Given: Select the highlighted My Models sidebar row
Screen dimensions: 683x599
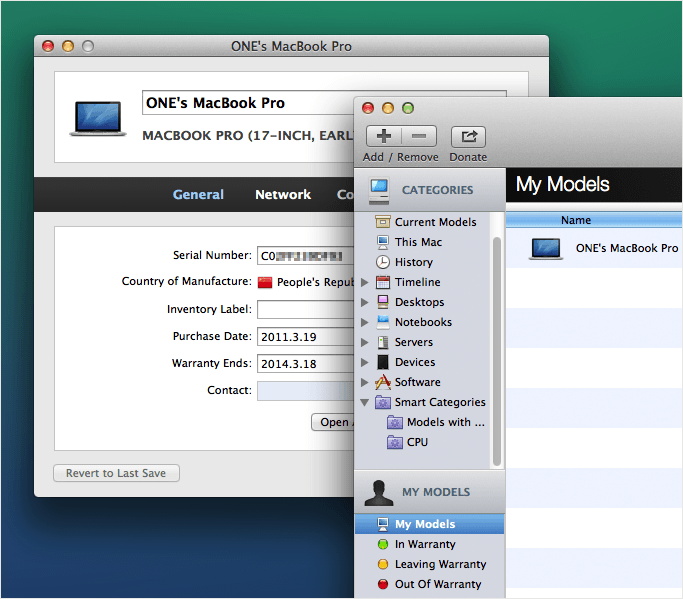Looking at the screenshot, I should click(429, 524).
